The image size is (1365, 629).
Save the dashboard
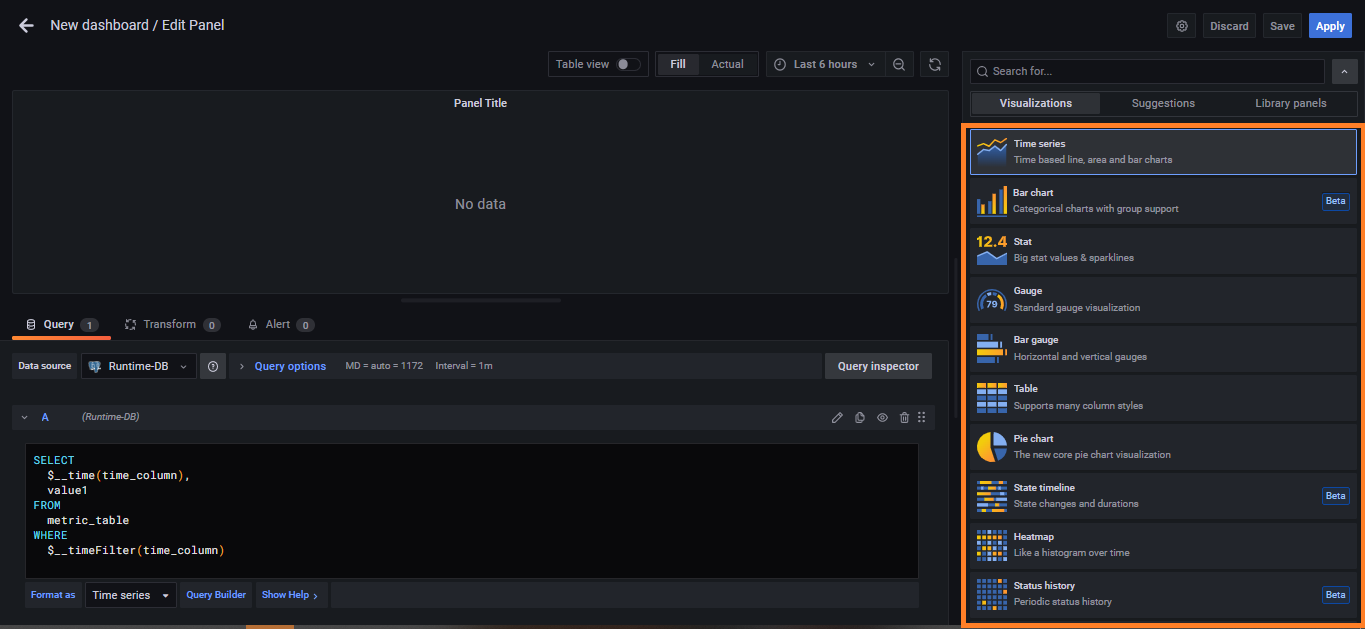1282,26
